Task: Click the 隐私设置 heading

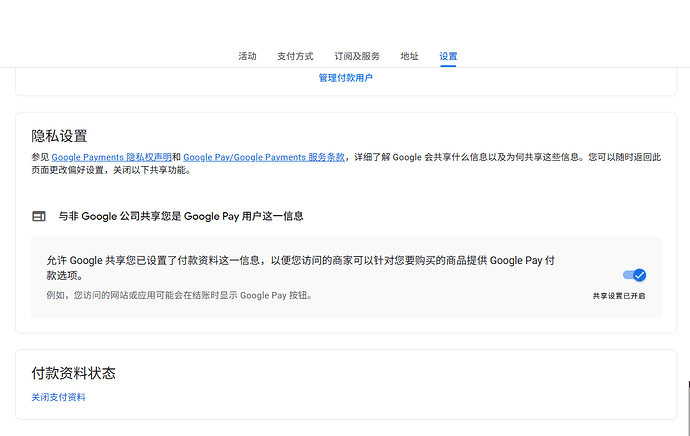Action: 59,136
